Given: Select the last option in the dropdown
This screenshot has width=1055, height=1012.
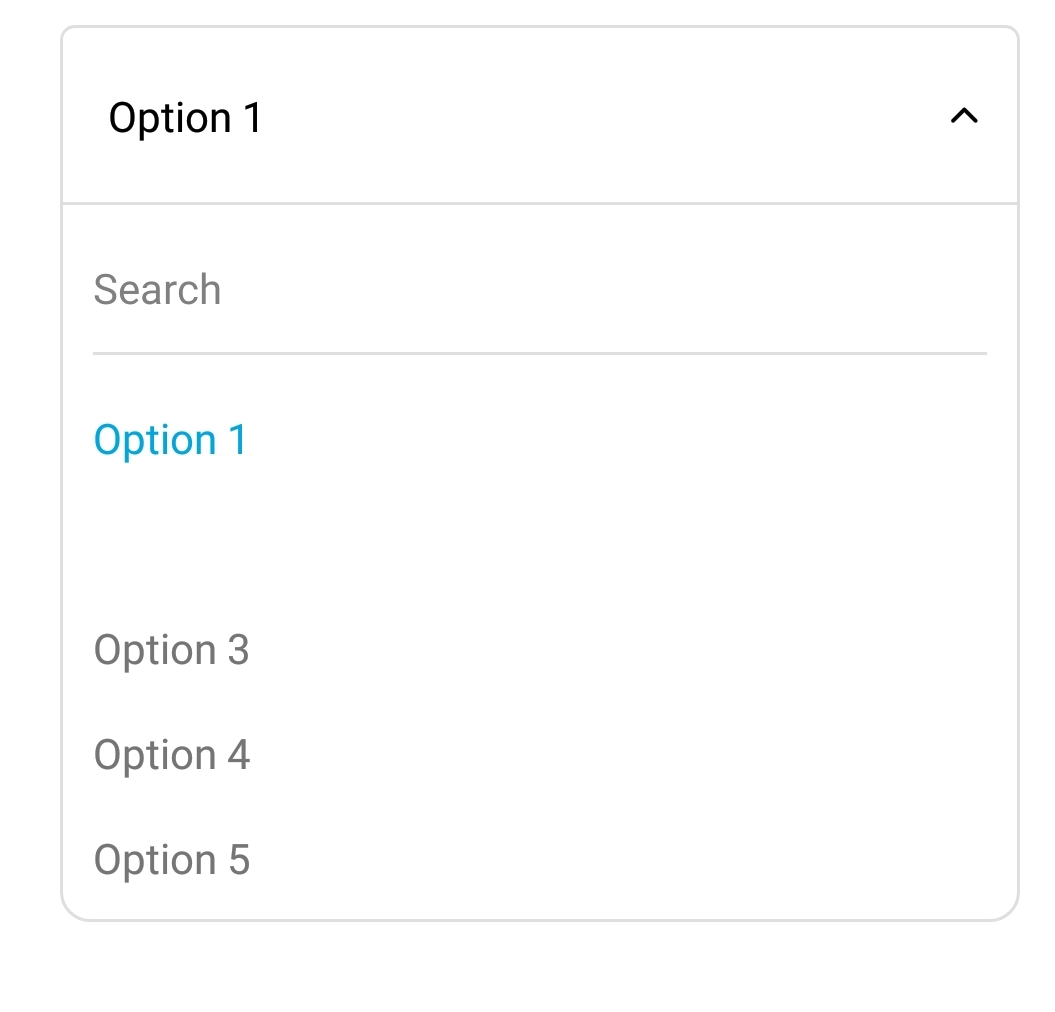Looking at the screenshot, I should click(170, 860).
